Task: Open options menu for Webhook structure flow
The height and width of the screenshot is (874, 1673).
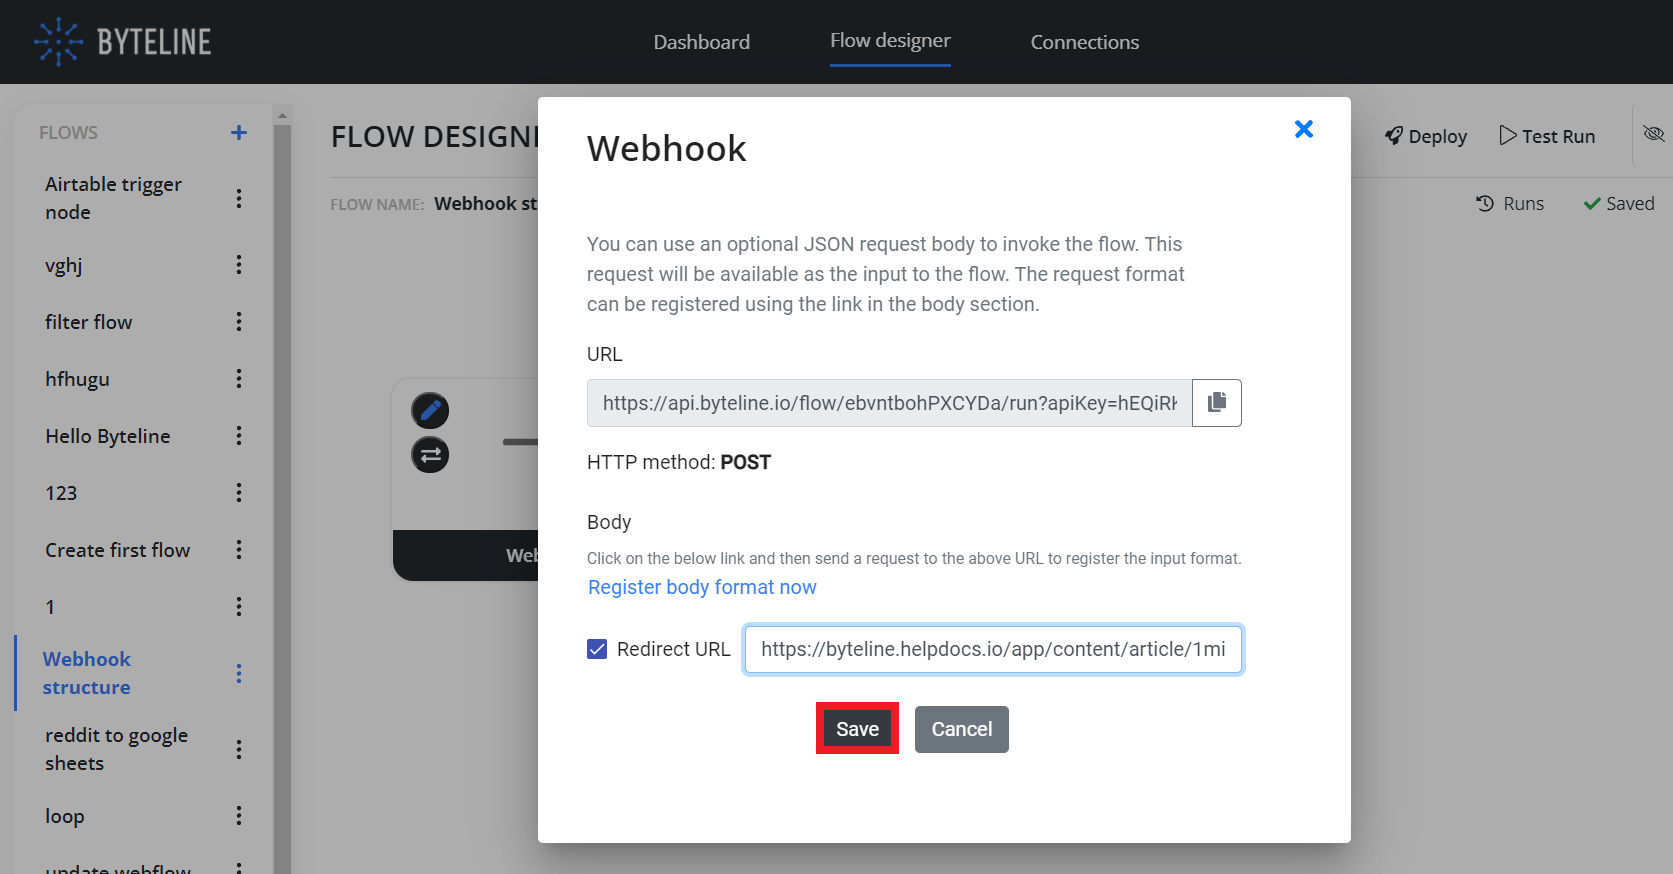Action: pos(239,673)
